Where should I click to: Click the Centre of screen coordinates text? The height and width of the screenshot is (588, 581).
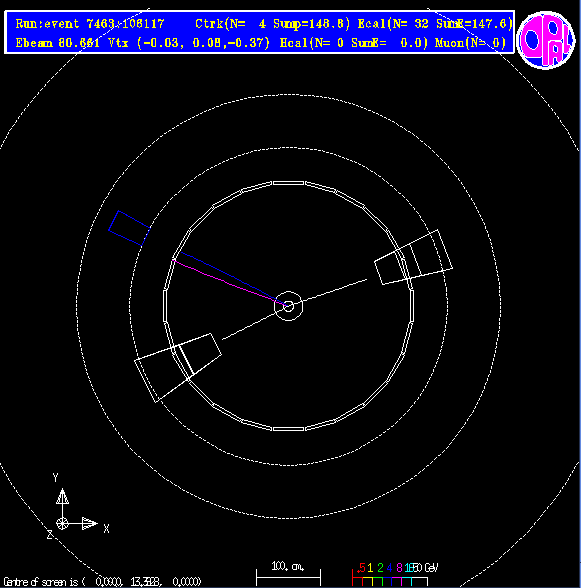click(x=102, y=582)
